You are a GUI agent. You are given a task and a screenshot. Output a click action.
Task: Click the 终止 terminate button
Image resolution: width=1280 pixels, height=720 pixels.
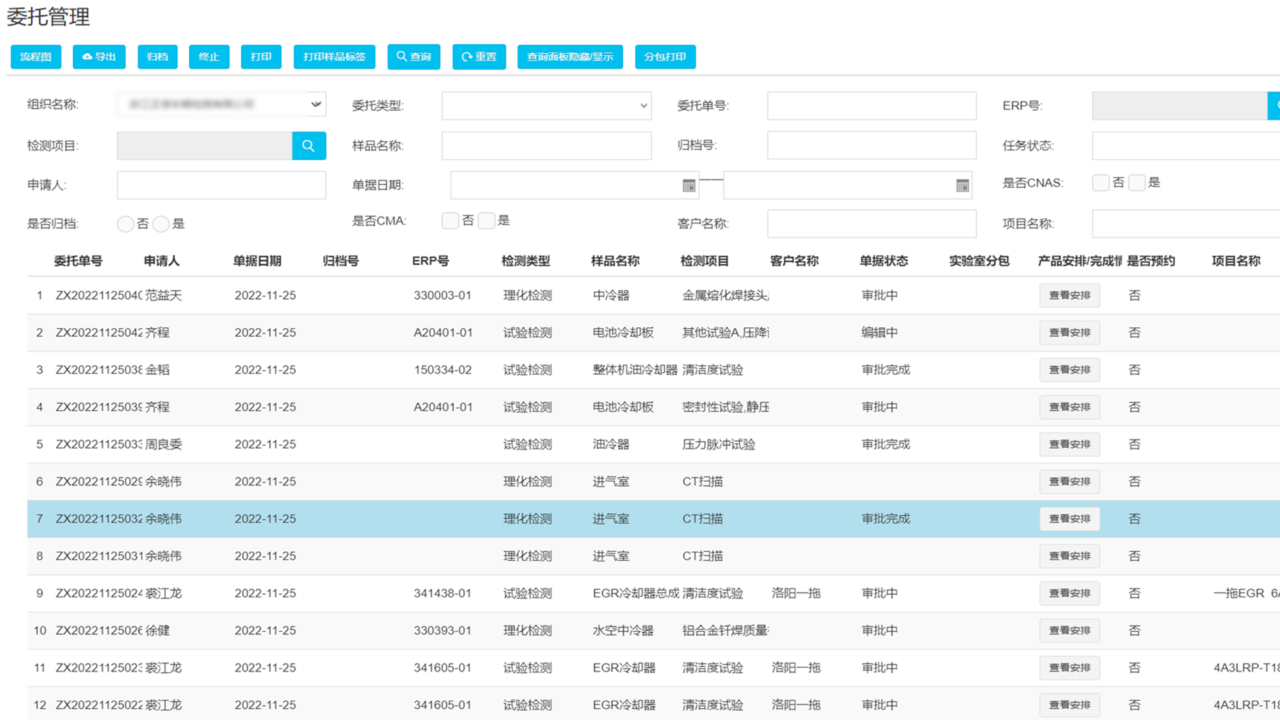210,57
